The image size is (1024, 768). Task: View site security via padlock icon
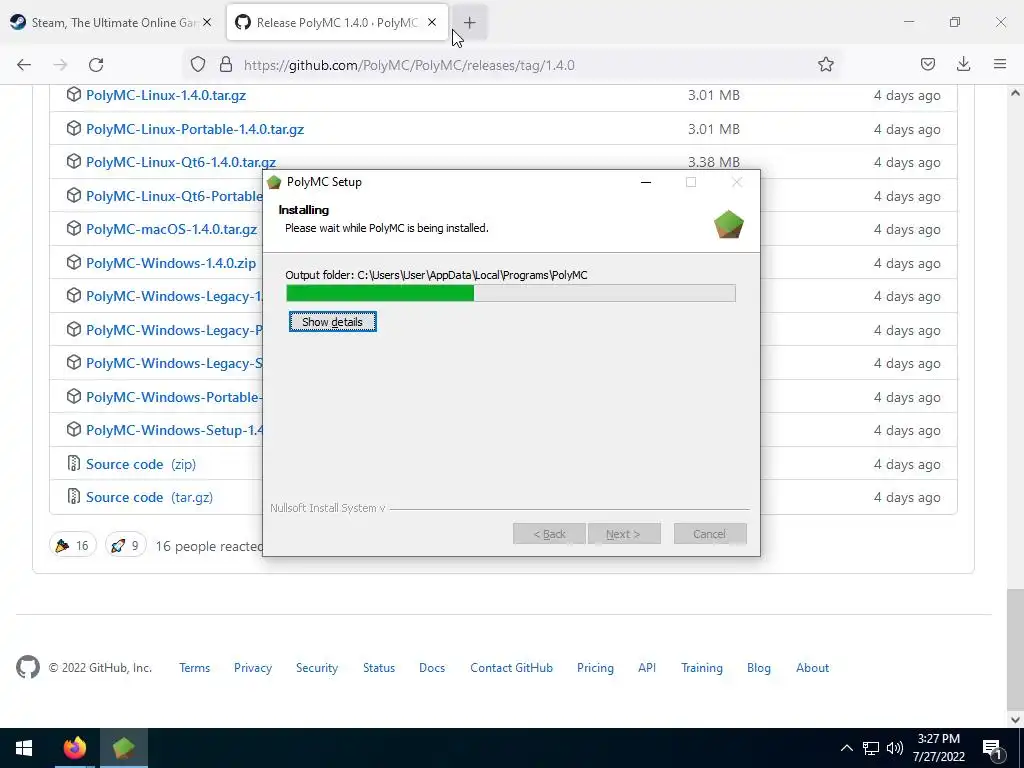coord(226,64)
